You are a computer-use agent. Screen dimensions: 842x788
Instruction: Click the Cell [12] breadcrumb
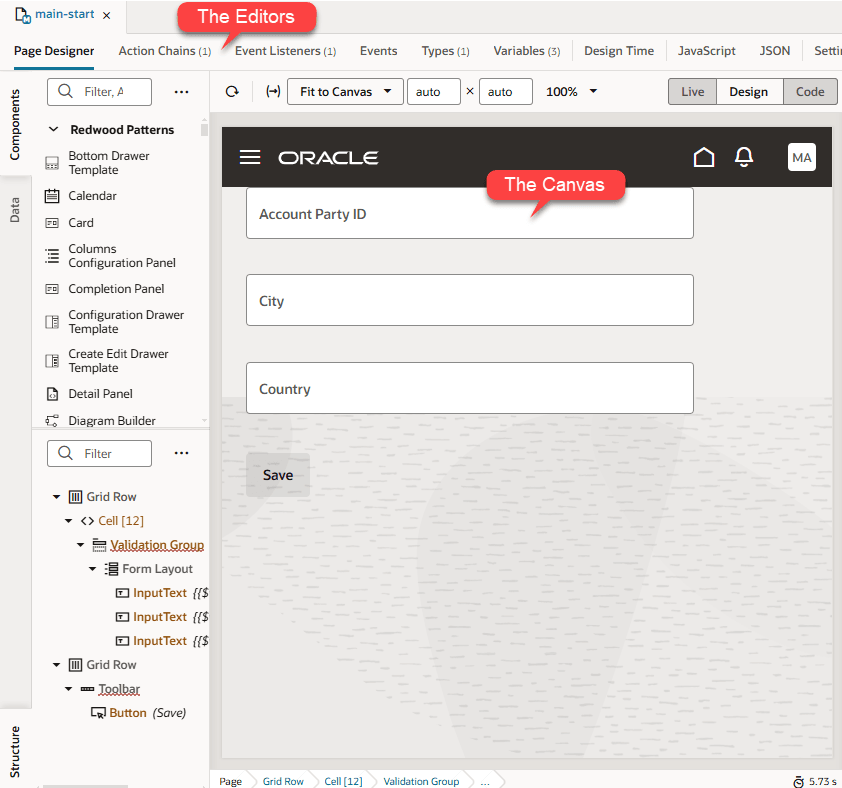(343, 782)
